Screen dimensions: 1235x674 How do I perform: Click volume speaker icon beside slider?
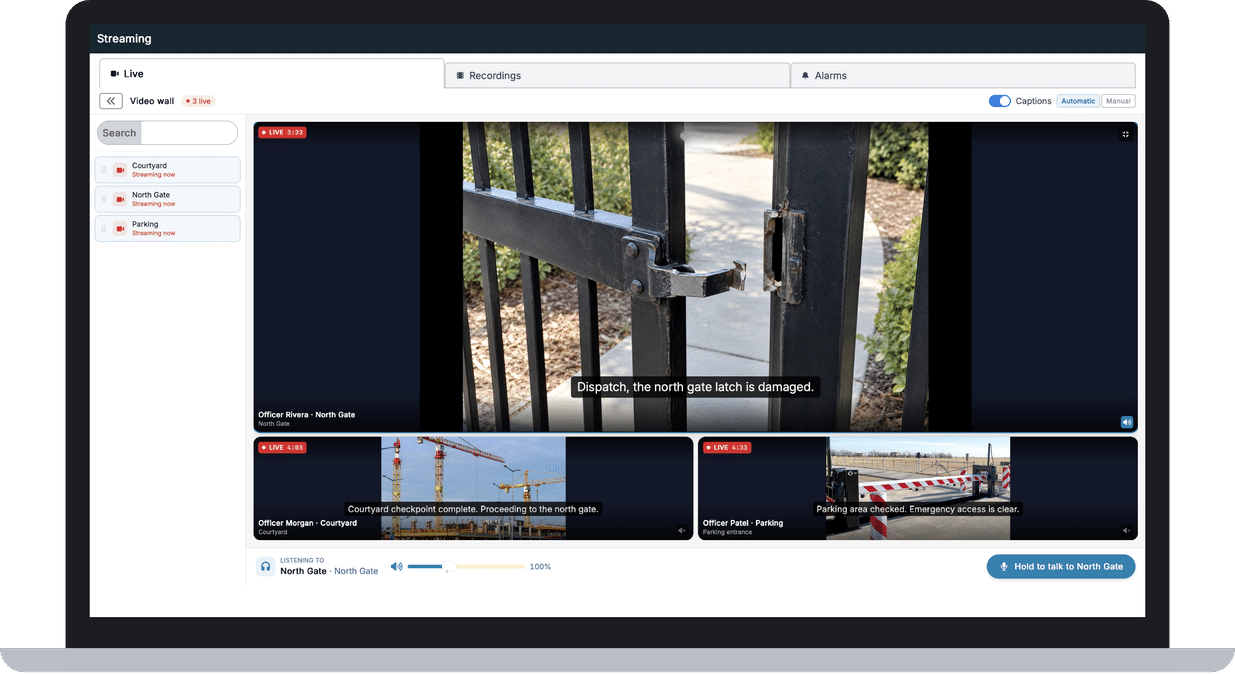pyautogui.click(x=396, y=567)
